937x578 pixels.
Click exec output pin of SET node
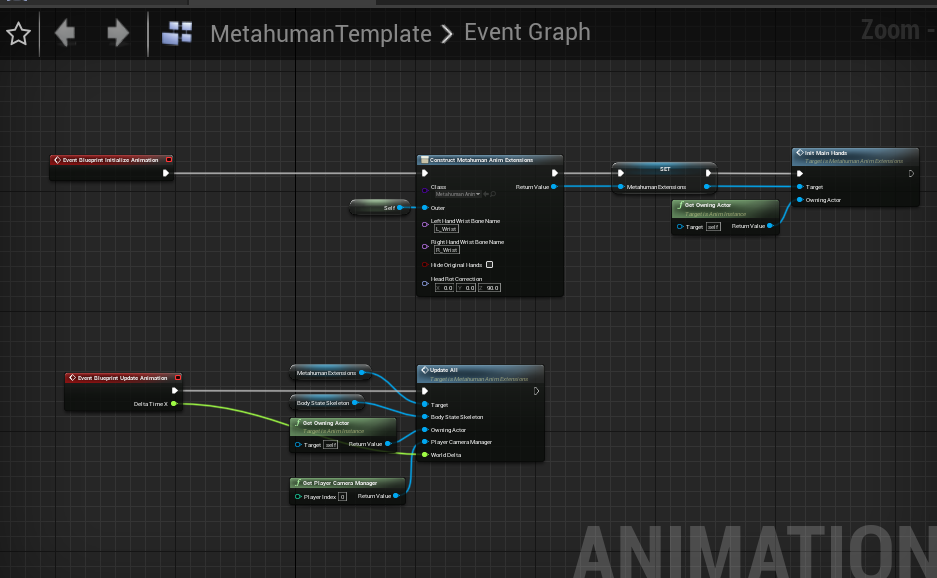point(708,173)
